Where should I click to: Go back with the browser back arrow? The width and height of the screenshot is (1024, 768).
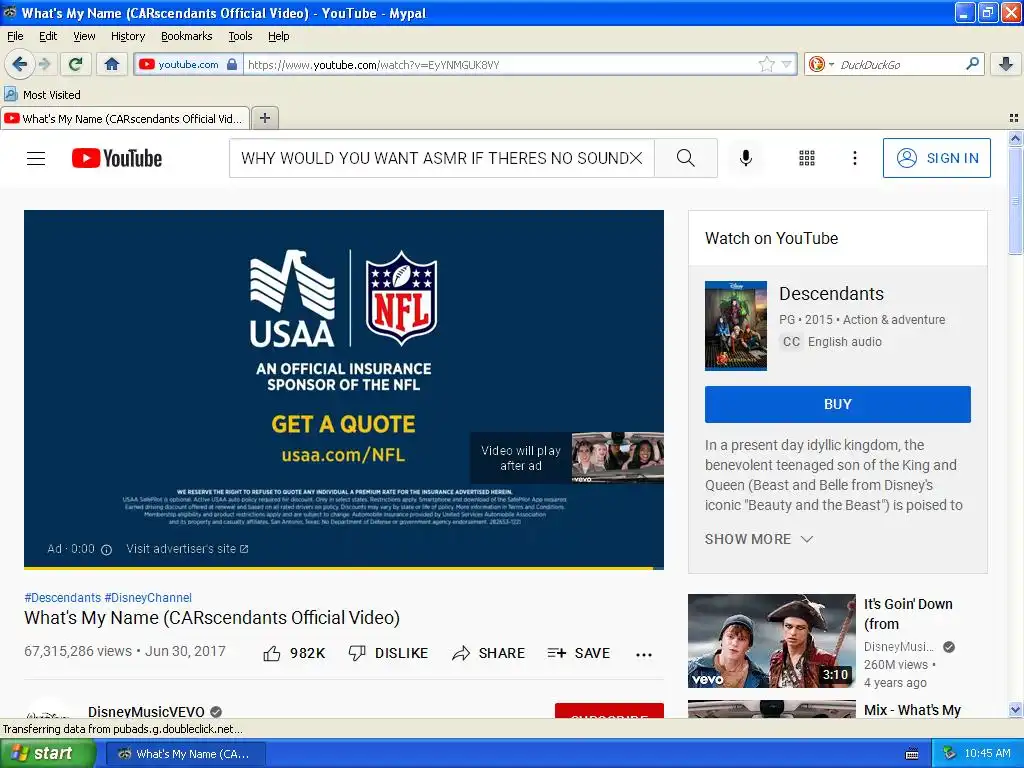[19, 64]
